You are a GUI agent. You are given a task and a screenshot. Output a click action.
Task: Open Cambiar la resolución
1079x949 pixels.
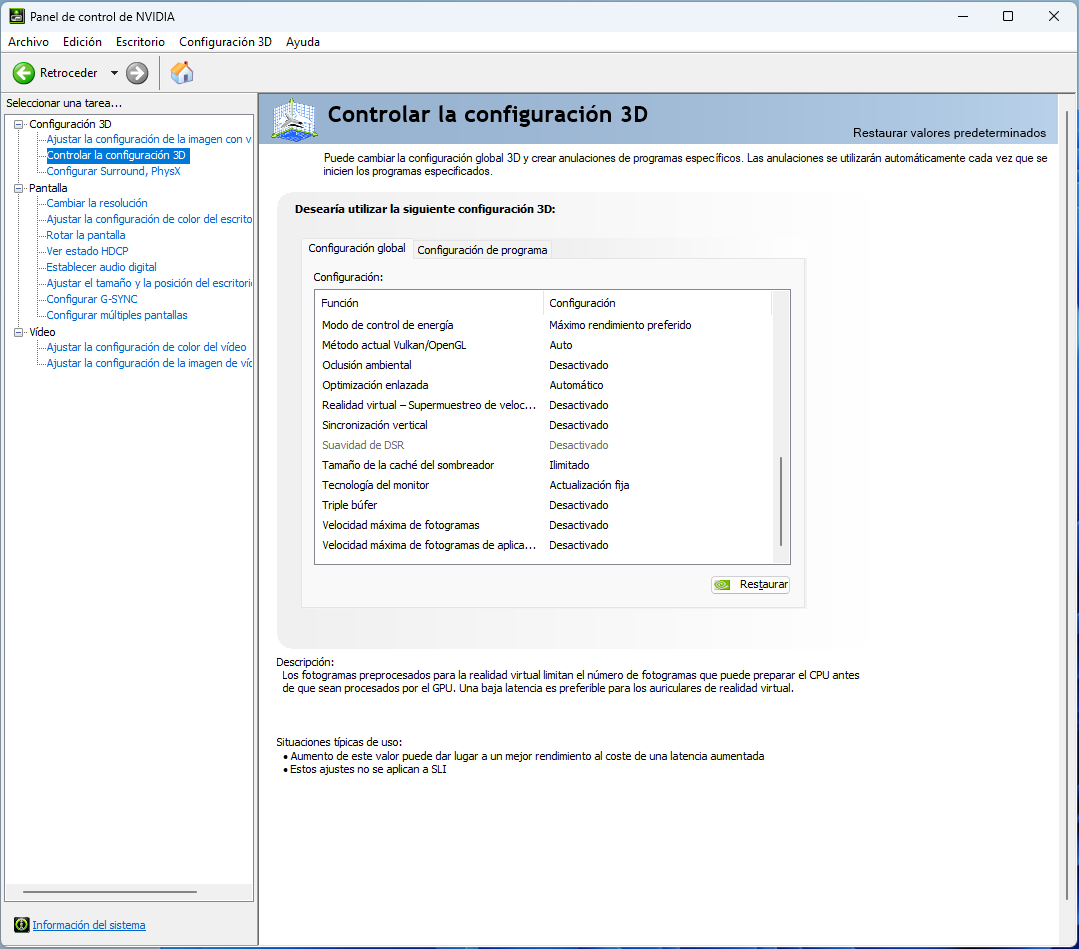pyautogui.click(x=97, y=203)
